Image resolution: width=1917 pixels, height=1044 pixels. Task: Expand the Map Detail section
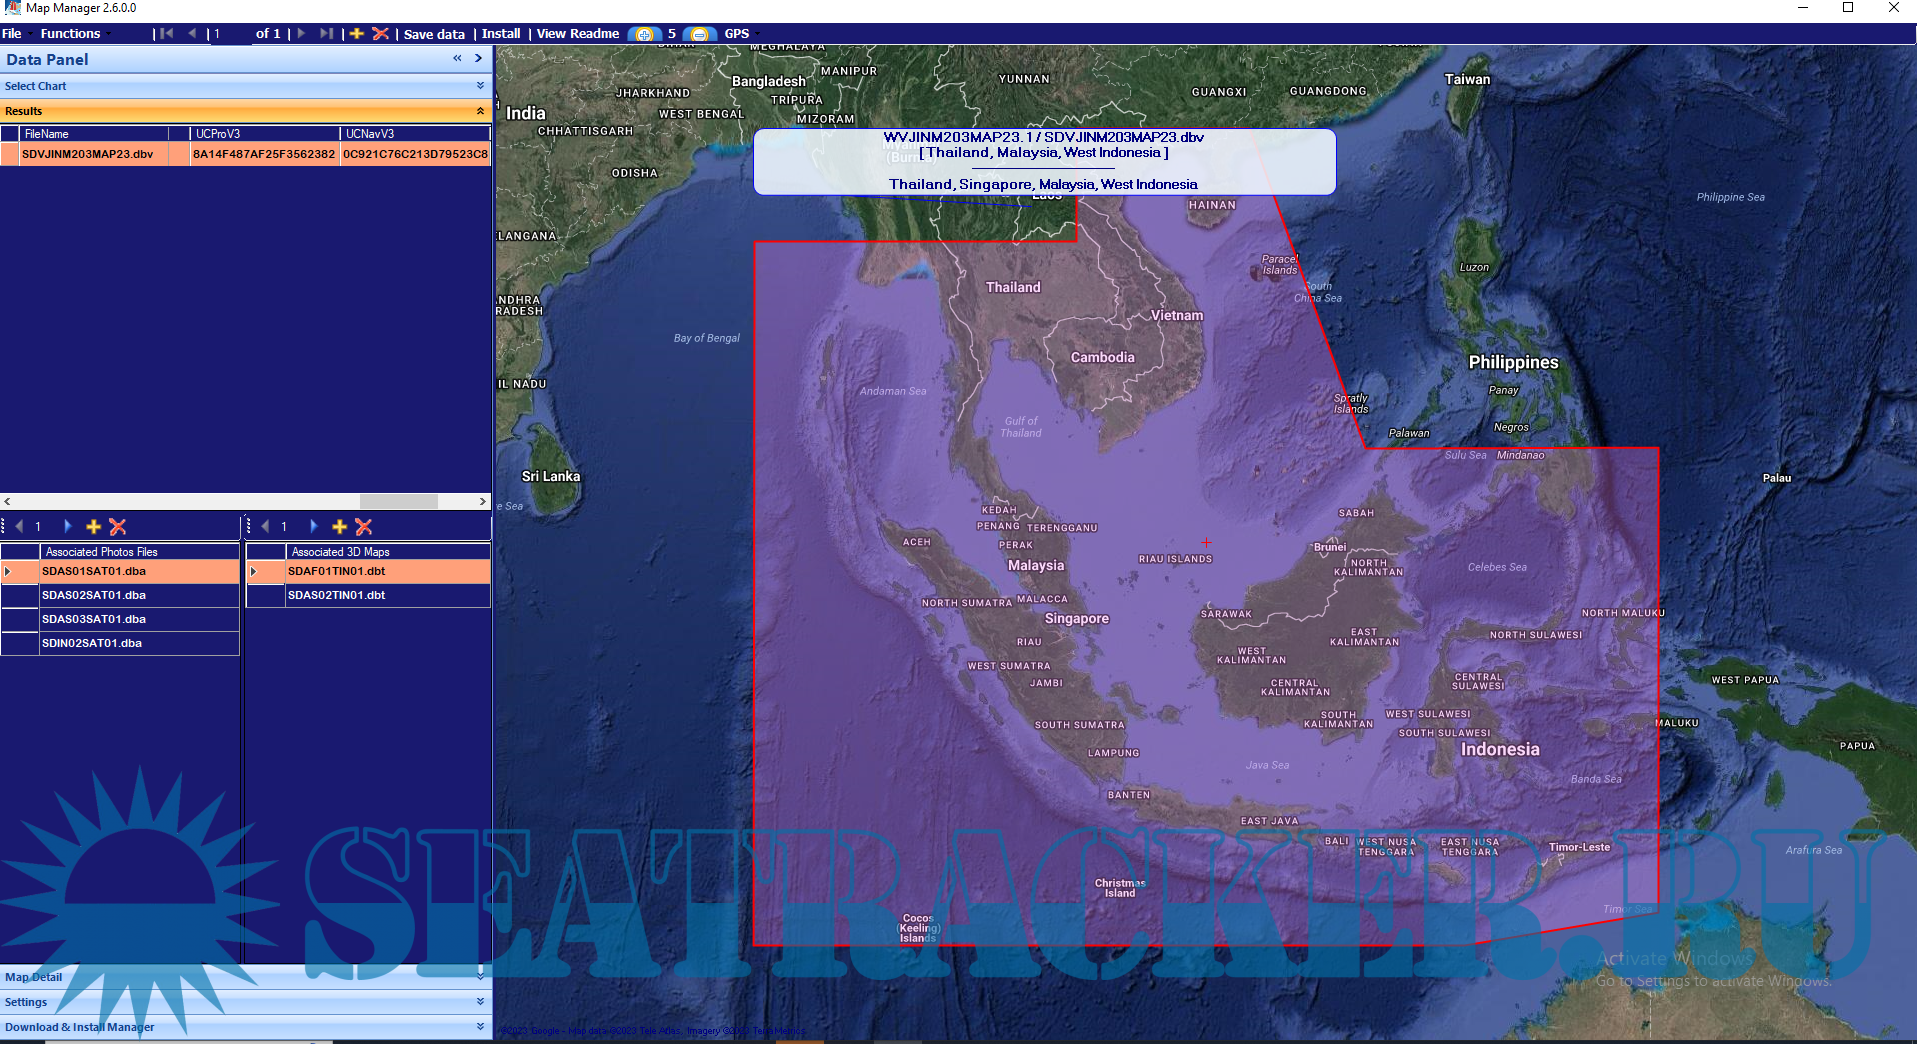pyautogui.click(x=480, y=976)
